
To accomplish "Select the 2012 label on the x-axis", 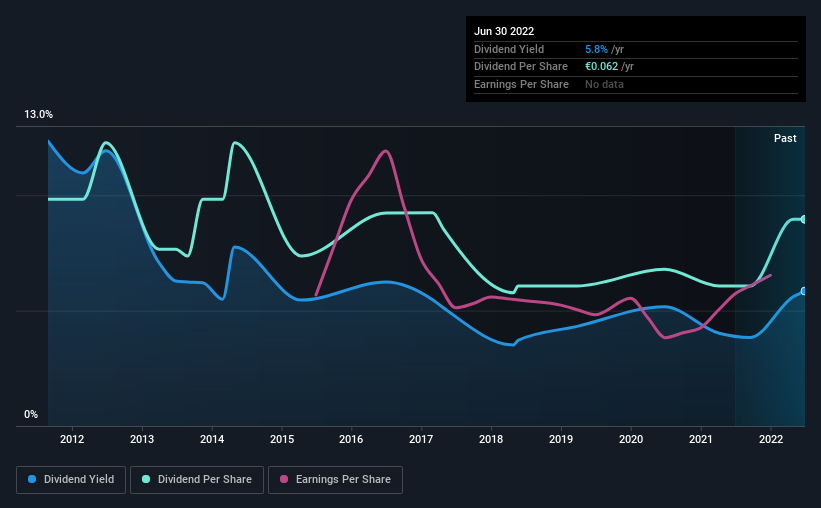I will 72,439.
